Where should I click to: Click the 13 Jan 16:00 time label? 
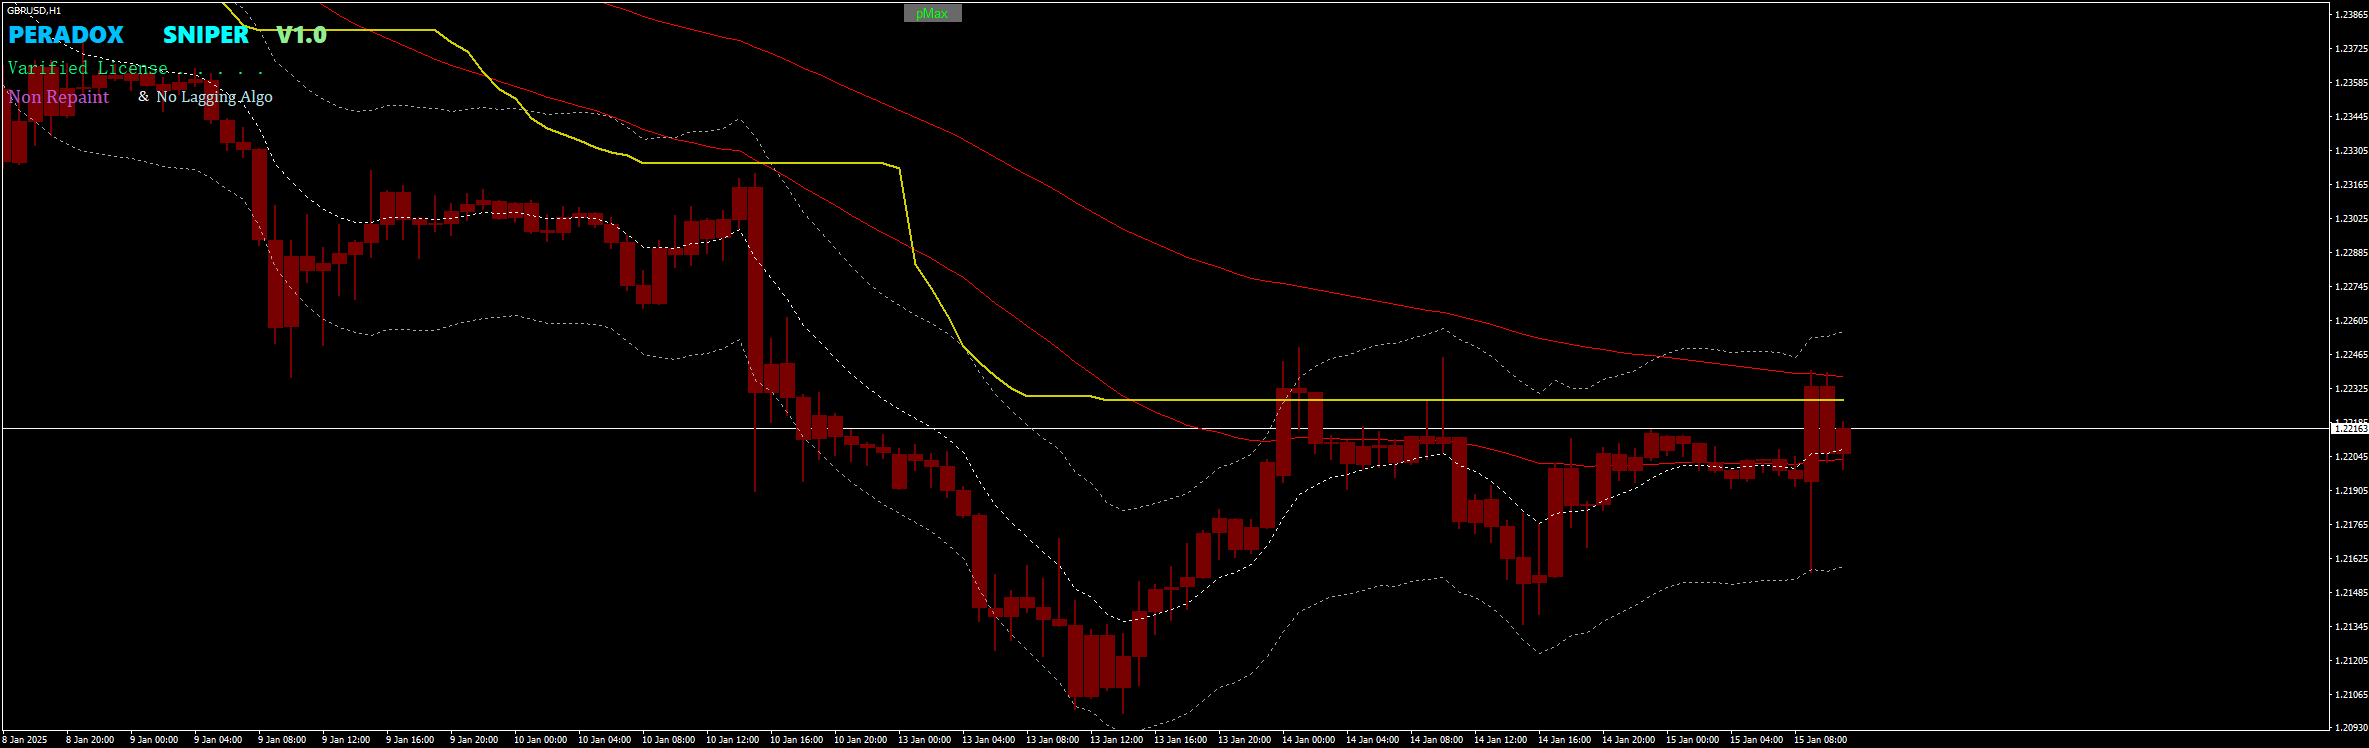1181,740
